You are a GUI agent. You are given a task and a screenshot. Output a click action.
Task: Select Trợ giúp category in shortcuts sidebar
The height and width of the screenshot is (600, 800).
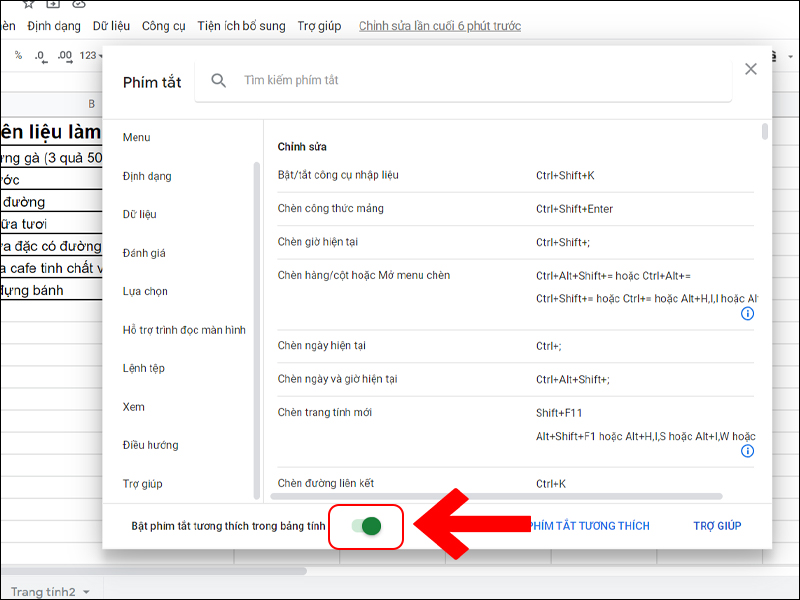pyautogui.click(x=142, y=484)
